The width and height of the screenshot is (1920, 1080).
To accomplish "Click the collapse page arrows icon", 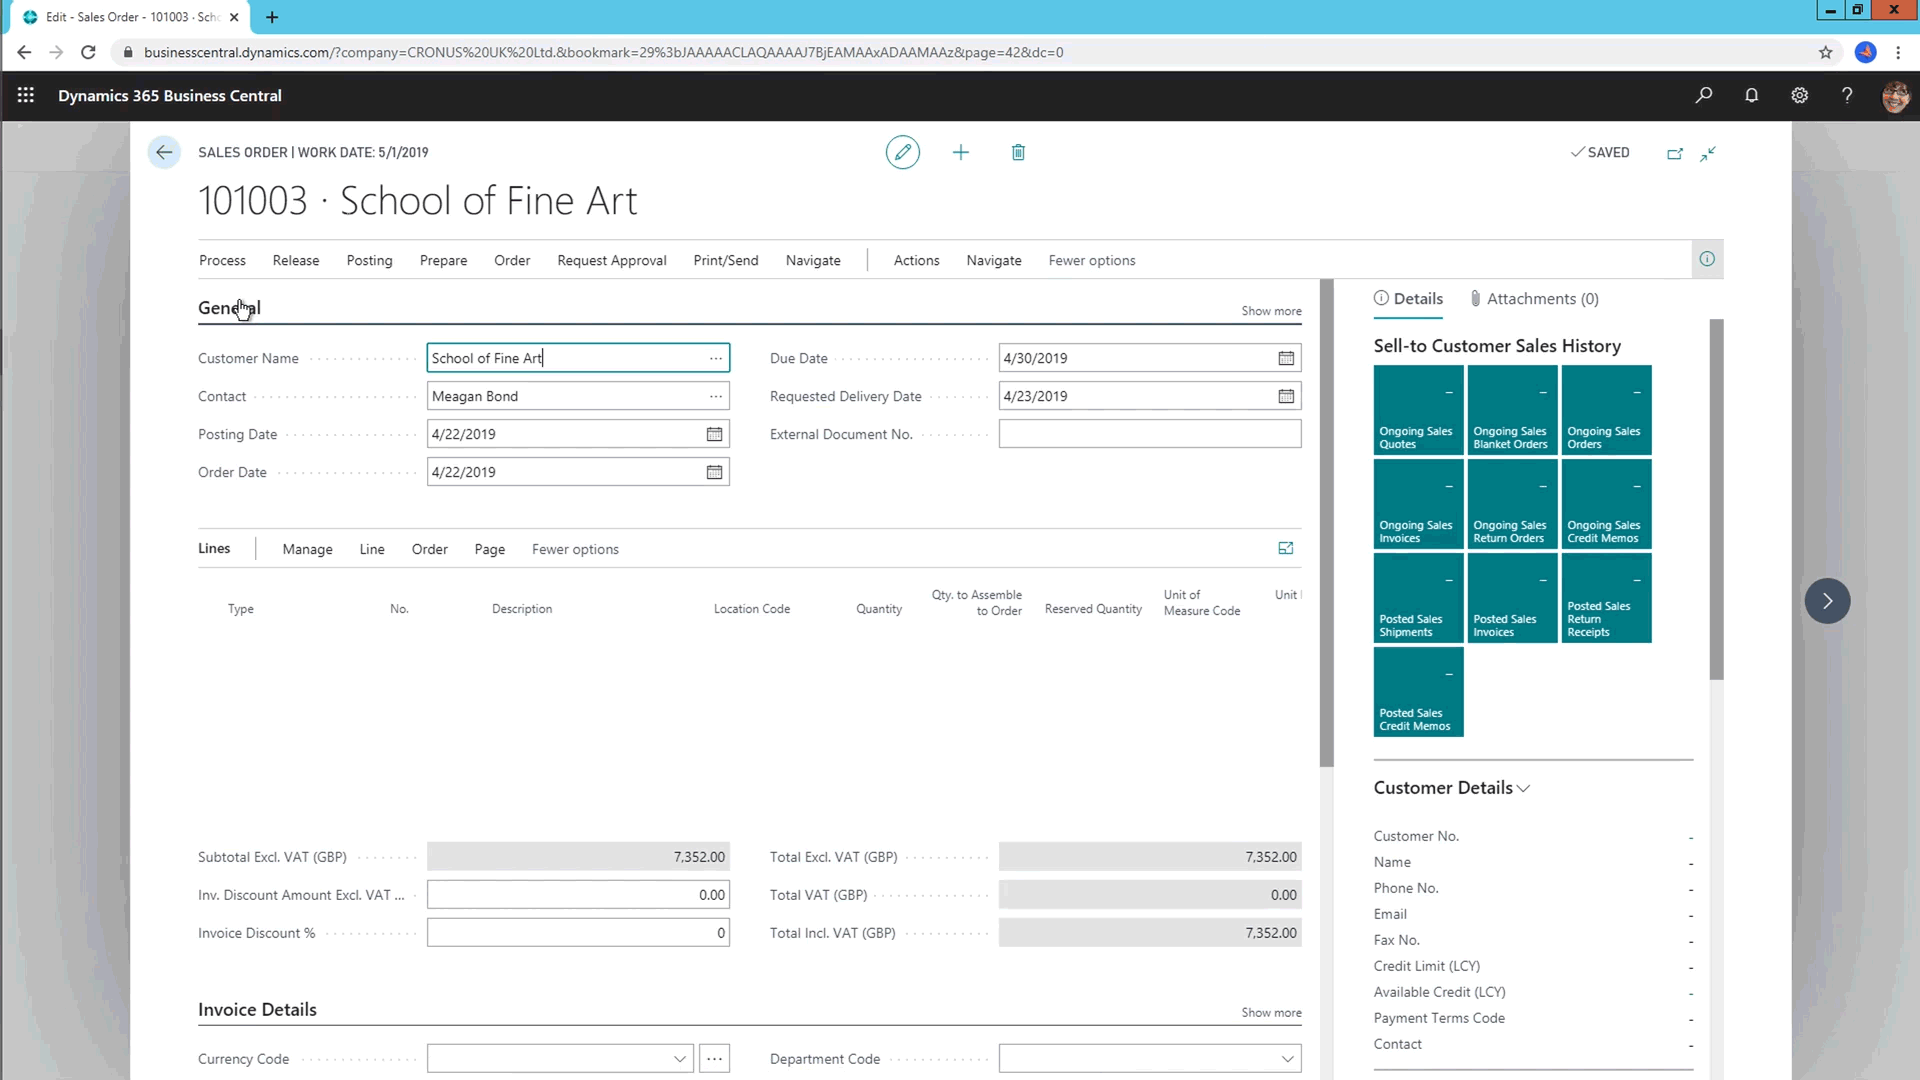I will click(x=1708, y=153).
